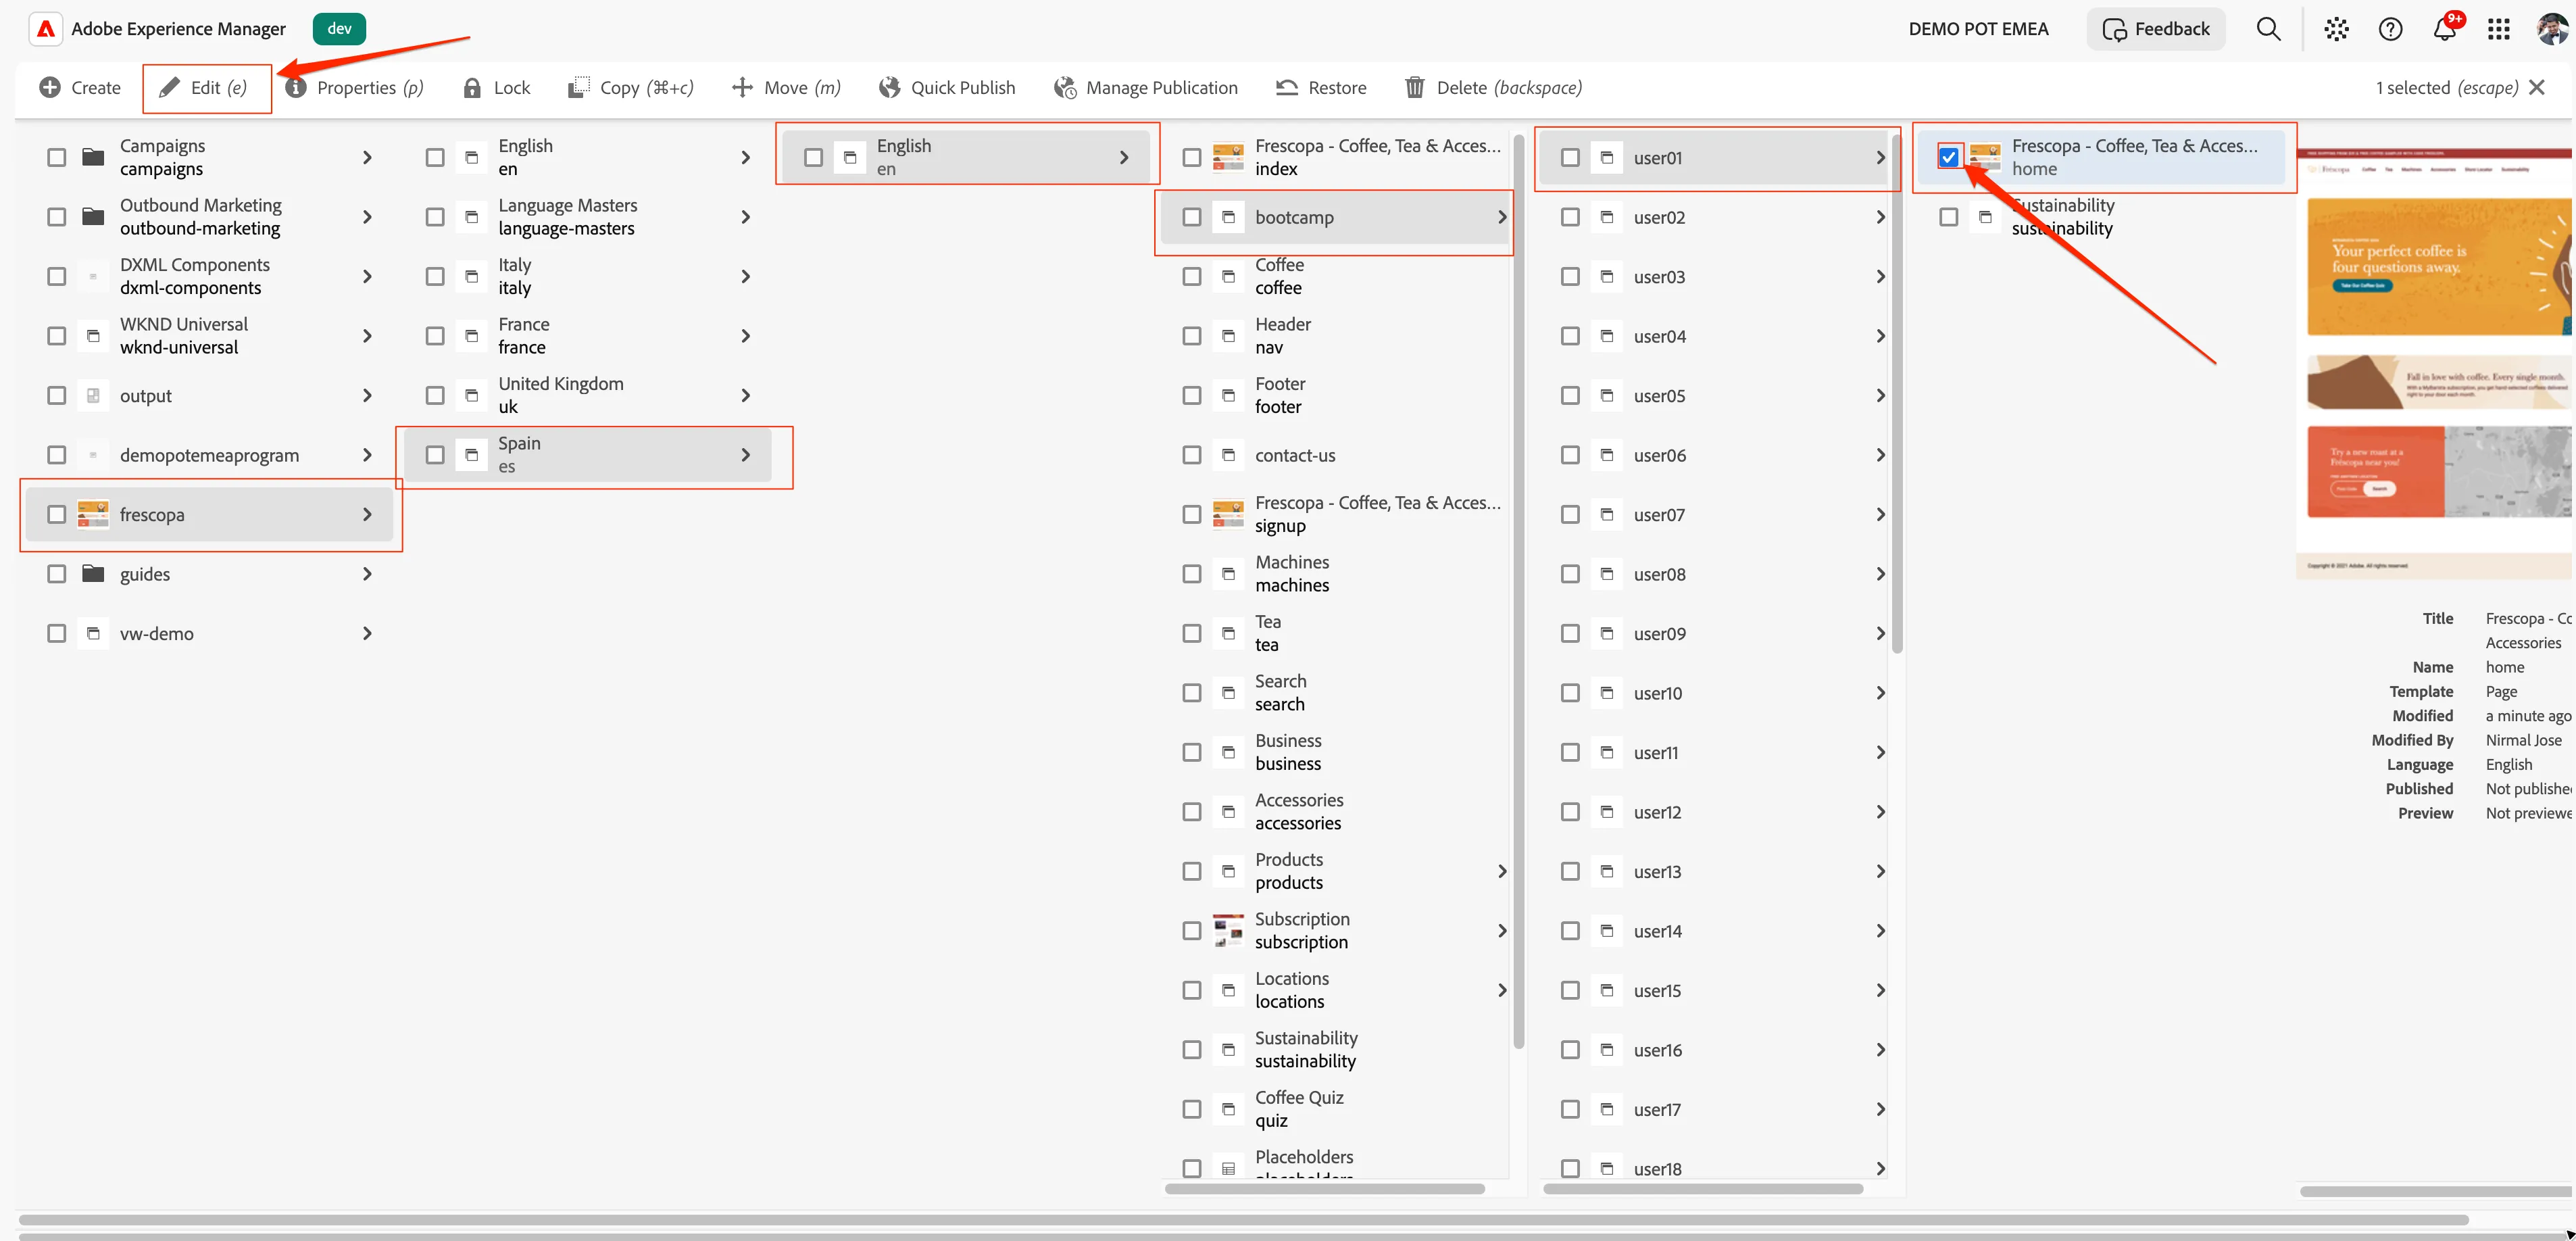Click the Properties info icon
The height and width of the screenshot is (1241, 2576).
[x=296, y=88]
